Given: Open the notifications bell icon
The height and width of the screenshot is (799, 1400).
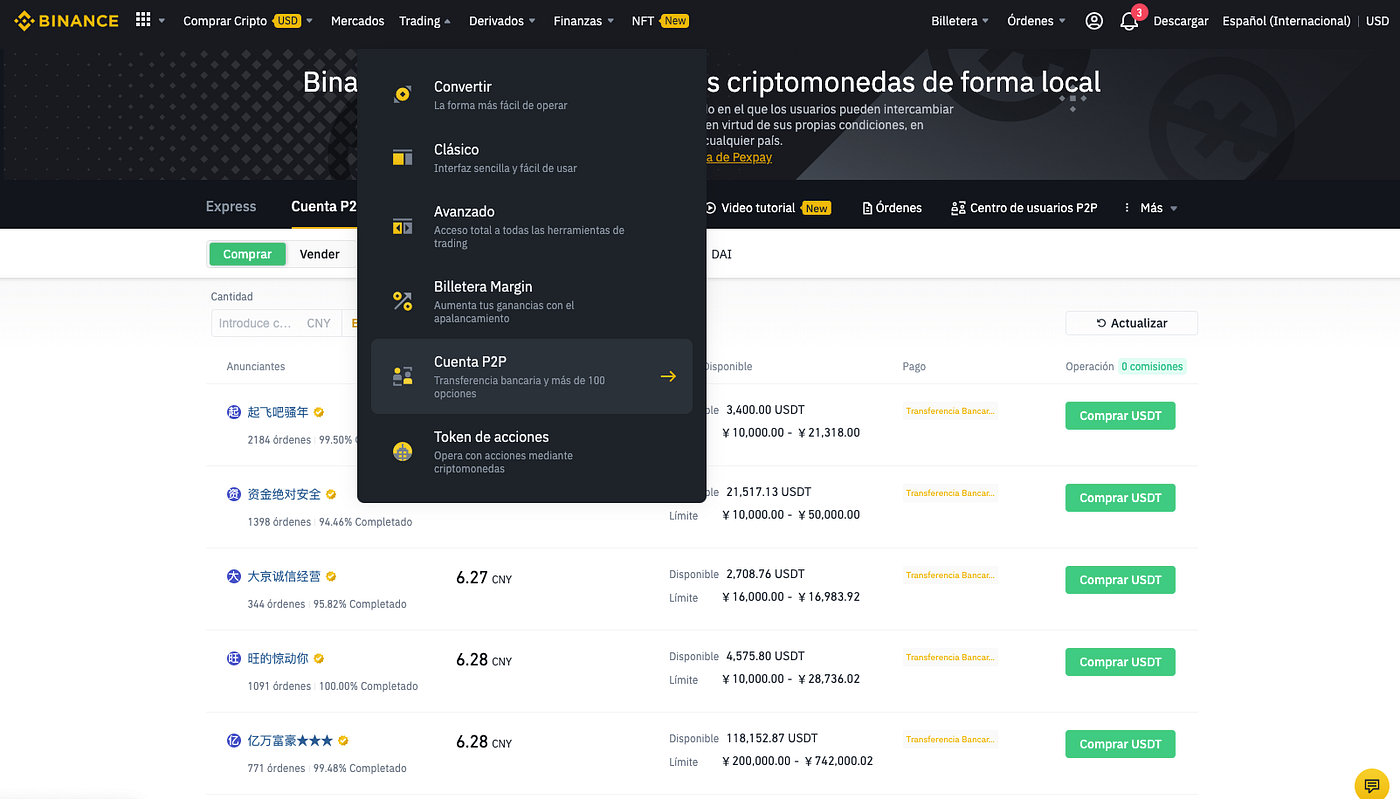Looking at the screenshot, I should [1129, 21].
